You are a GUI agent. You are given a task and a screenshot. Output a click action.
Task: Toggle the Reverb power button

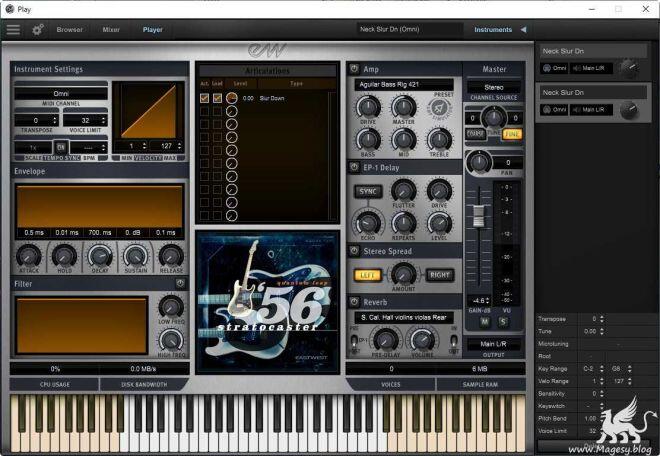click(x=354, y=302)
